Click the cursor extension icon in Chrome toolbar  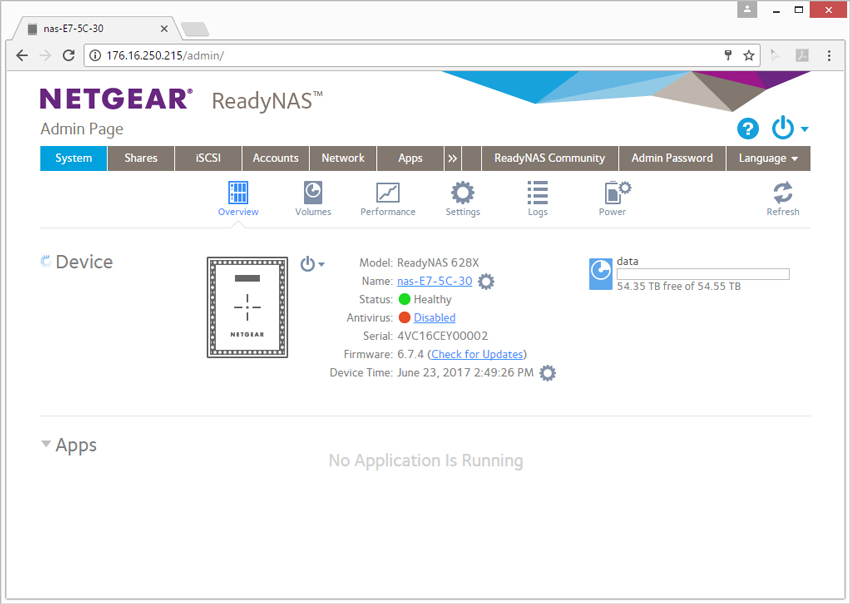click(776, 55)
